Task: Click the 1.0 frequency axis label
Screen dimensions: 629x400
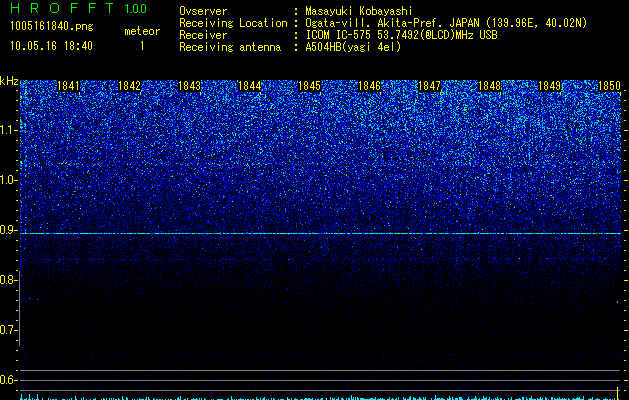Action: pyautogui.click(x=9, y=180)
